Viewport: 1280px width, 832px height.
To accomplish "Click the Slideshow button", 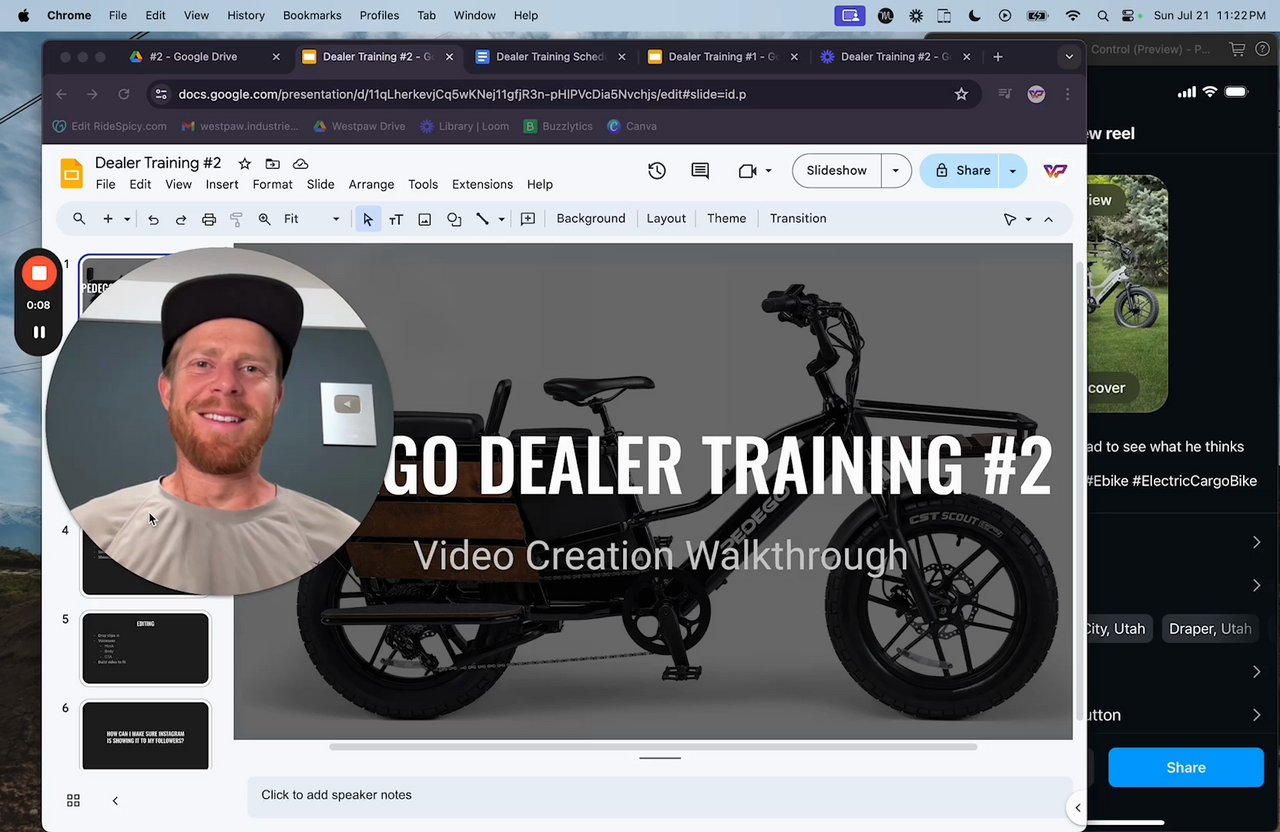I will click(x=837, y=171).
